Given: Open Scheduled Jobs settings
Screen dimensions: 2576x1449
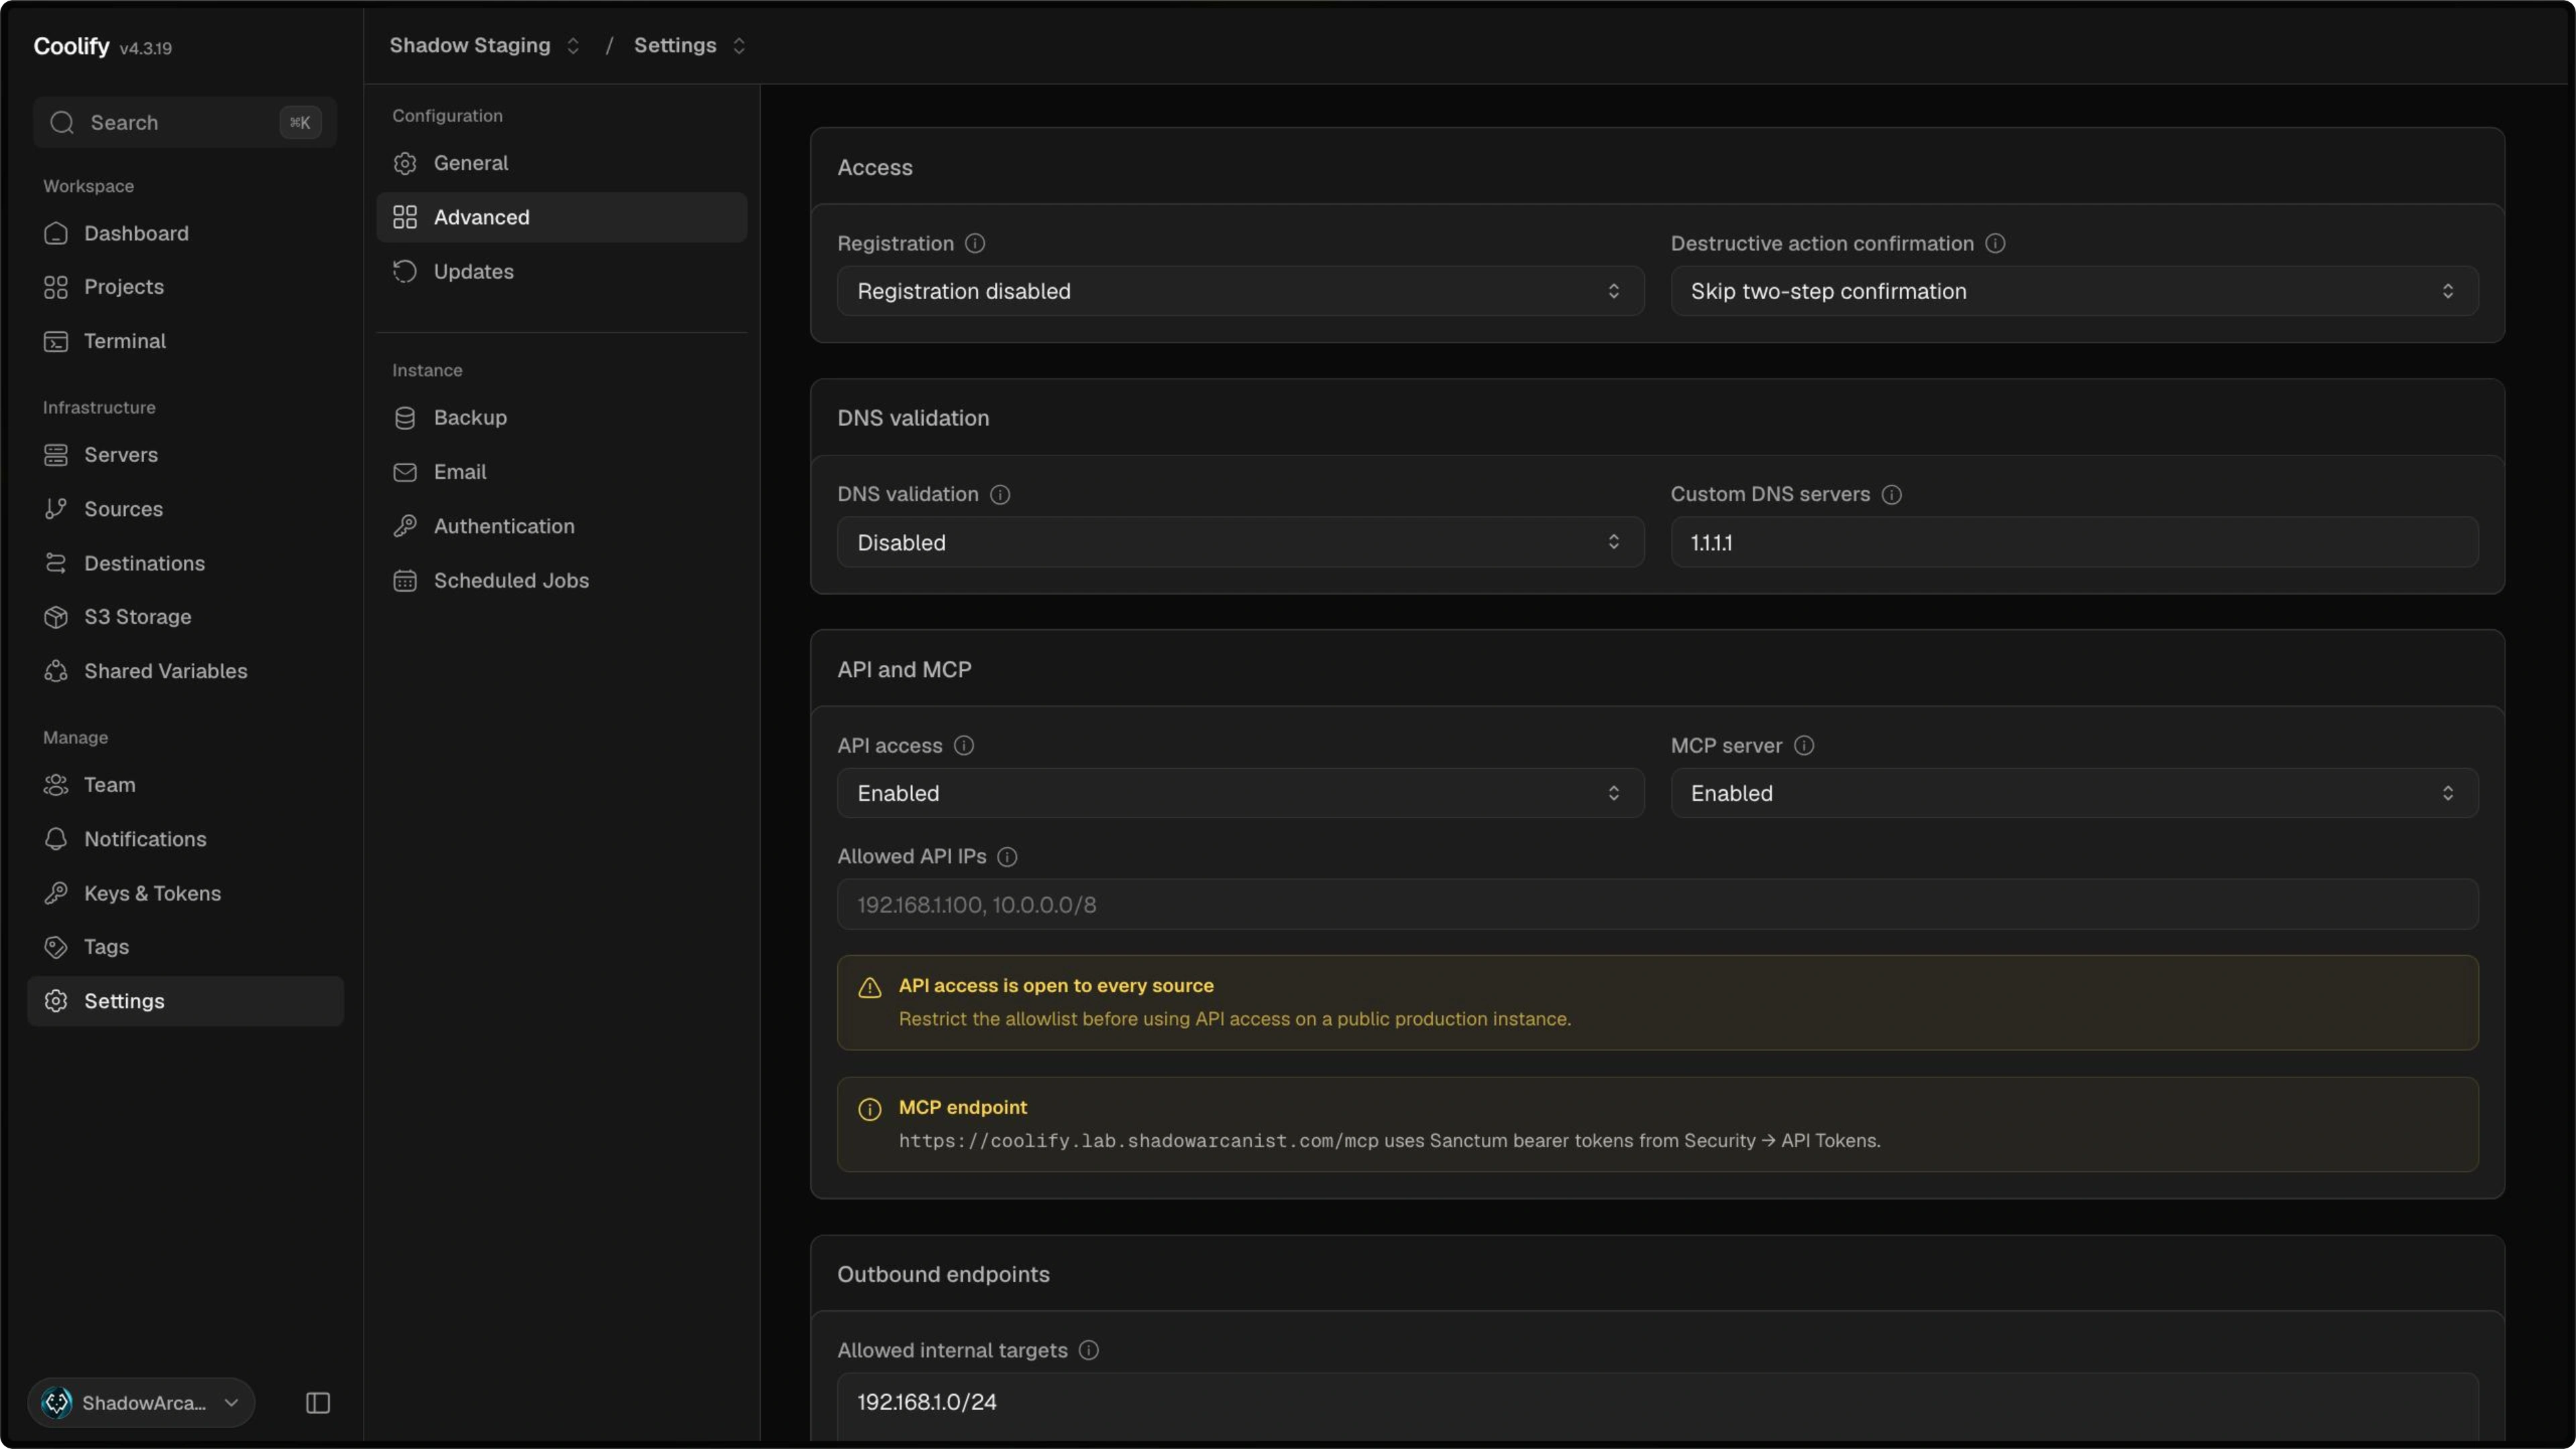Looking at the screenshot, I should pyautogui.click(x=561, y=580).
